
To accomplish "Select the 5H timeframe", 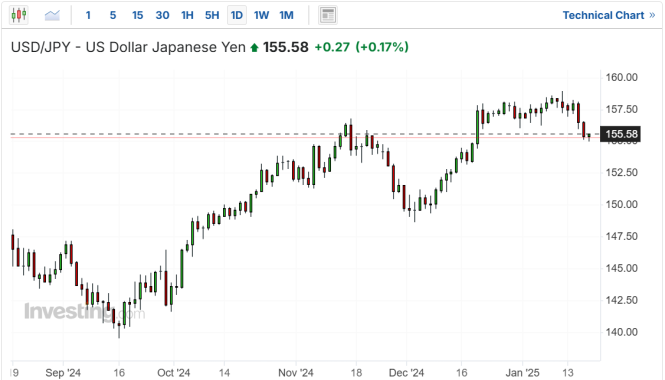I will click(x=212, y=16).
